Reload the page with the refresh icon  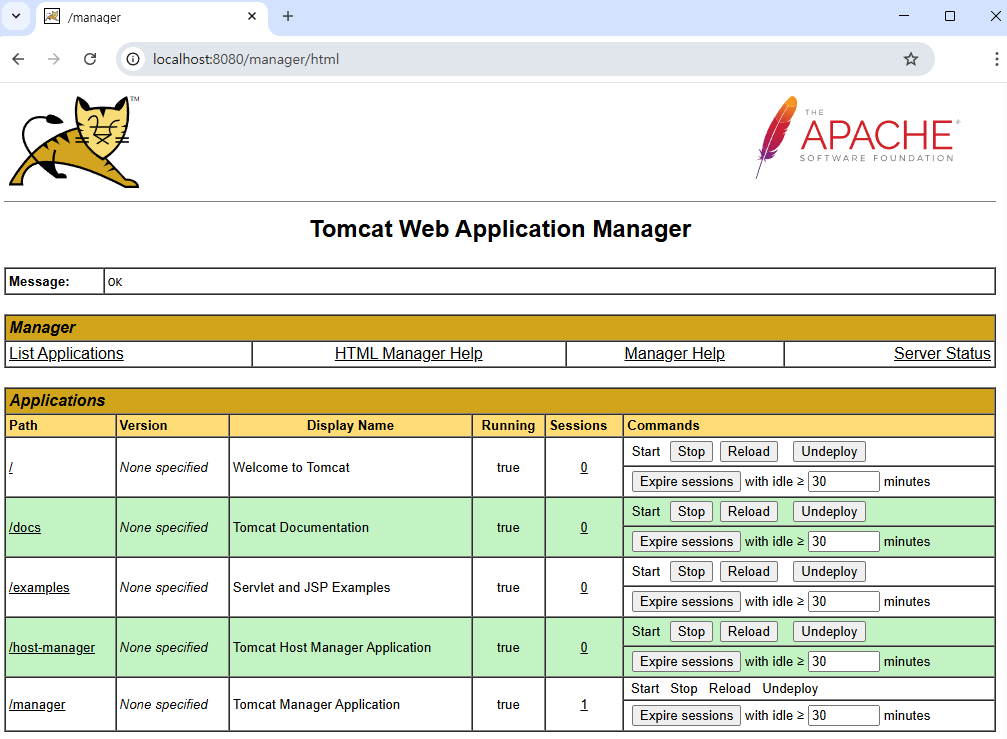coord(90,59)
